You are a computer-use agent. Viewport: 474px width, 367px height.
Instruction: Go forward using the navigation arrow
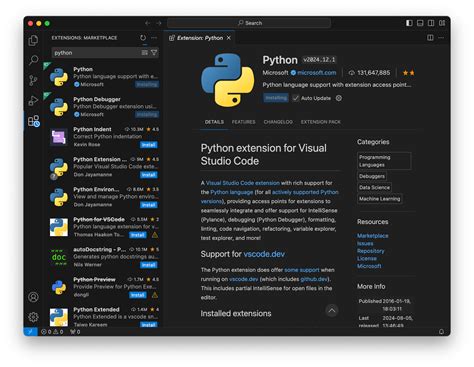coord(159,23)
